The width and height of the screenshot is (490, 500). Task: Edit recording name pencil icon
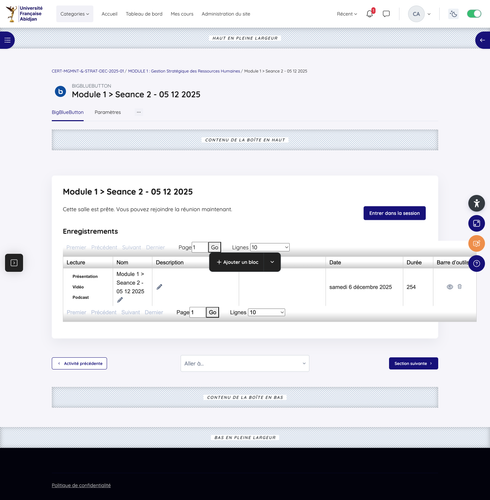pos(120,300)
